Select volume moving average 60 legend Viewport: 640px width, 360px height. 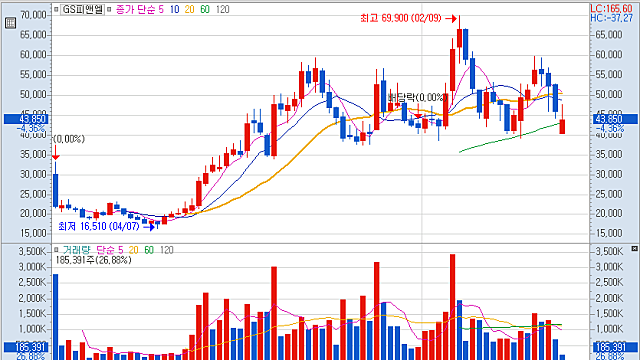(149, 250)
